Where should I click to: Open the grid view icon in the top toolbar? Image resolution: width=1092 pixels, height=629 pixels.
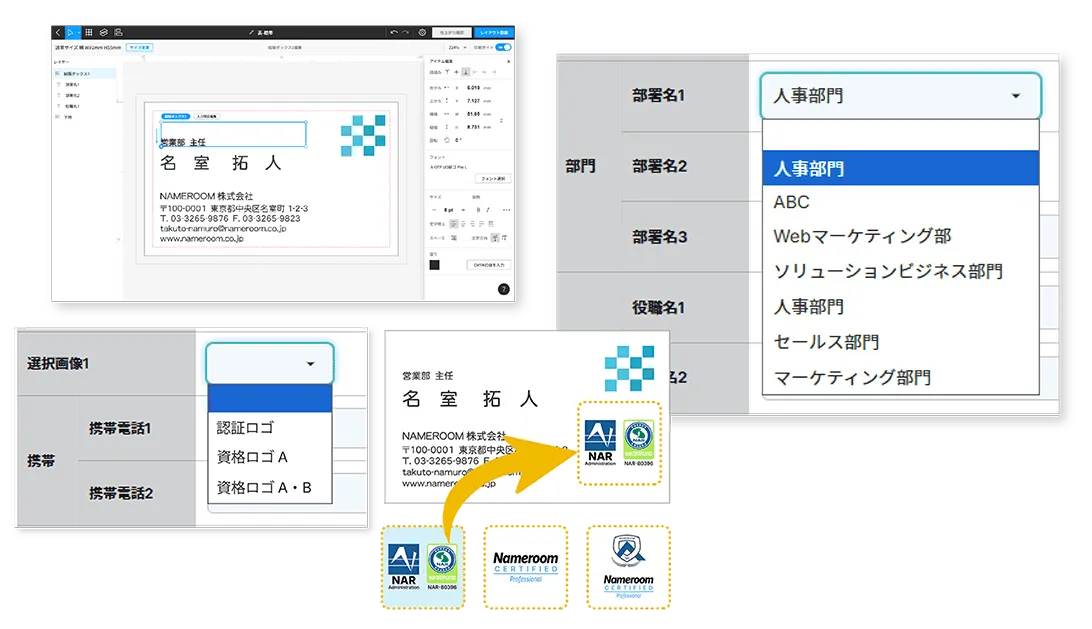(x=90, y=33)
